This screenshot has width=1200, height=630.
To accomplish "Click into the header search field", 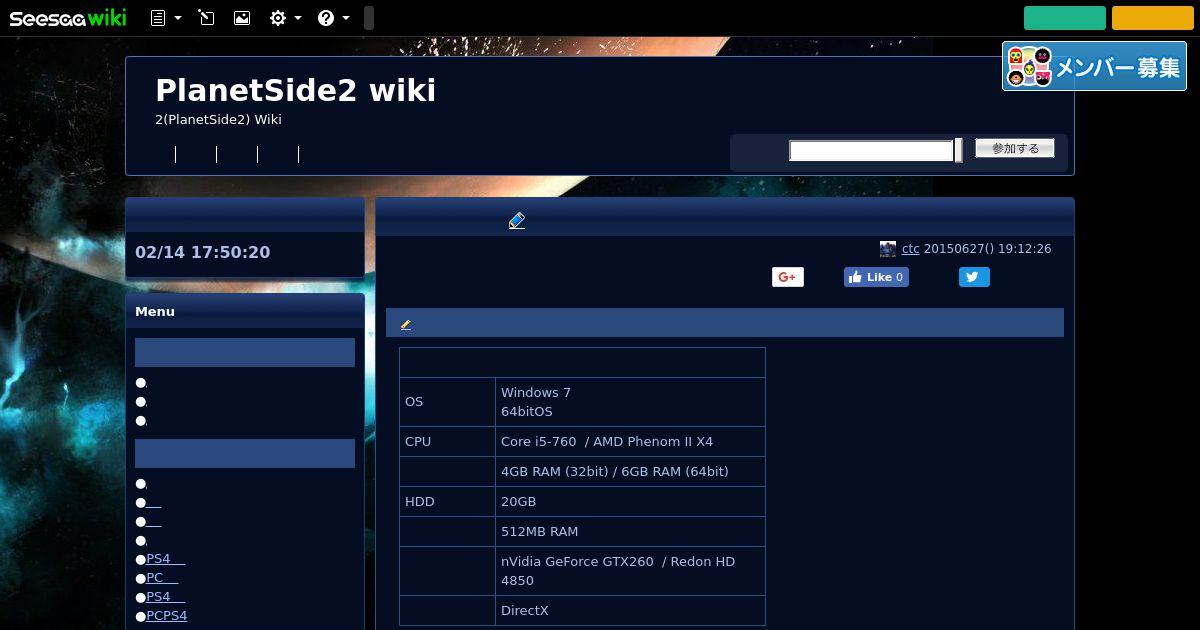I will point(871,150).
